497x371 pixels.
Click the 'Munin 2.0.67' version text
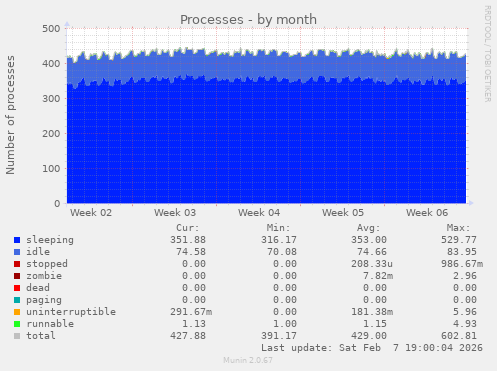pyautogui.click(x=248, y=360)
